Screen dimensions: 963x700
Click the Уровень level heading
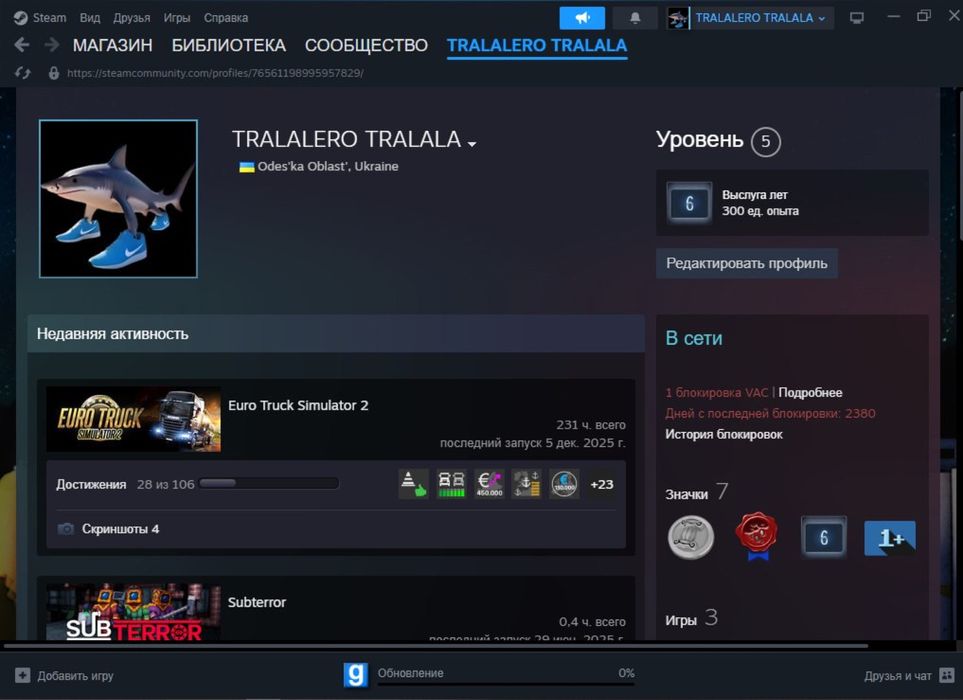700,140
